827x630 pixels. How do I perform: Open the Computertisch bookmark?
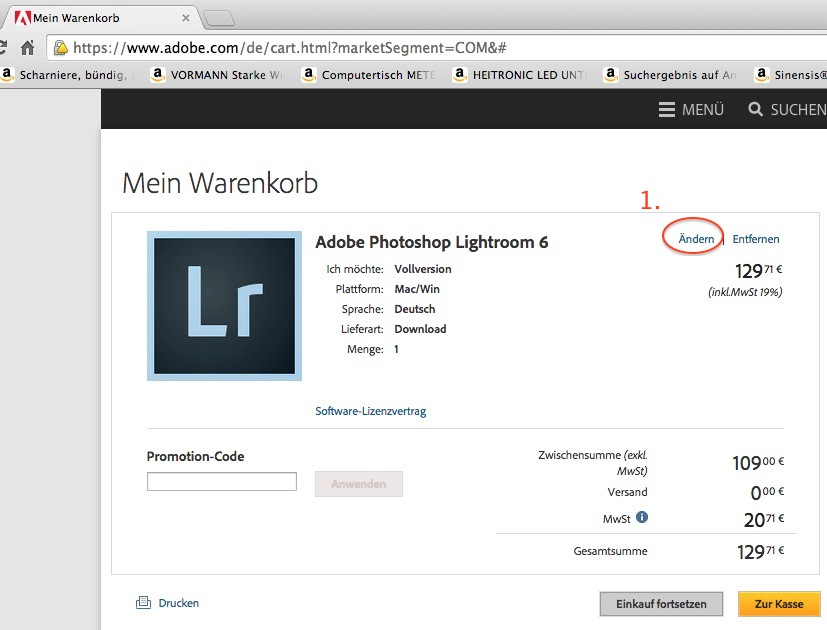pos(369,75)
